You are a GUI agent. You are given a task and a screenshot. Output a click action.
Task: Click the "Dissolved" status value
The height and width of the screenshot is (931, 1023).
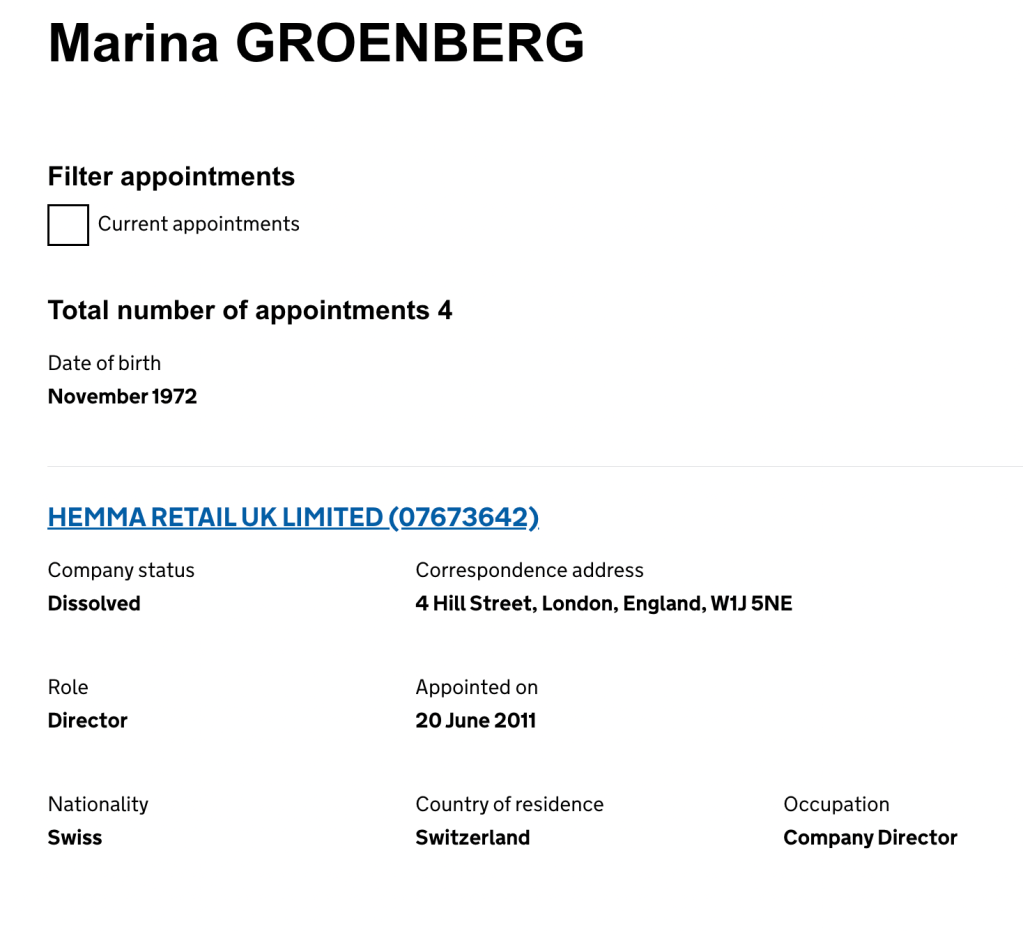click(x=94, y=603)
